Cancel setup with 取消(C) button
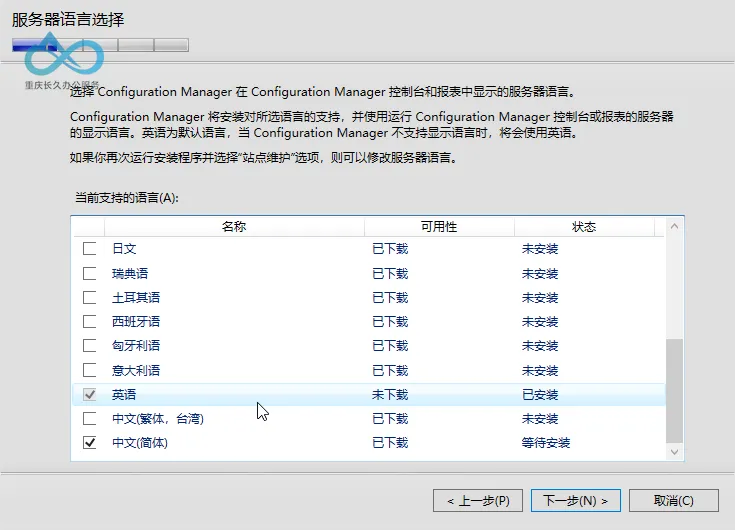The height and width of the screenshot is (530, 735). pyautogui.click(x=674, y=501)
